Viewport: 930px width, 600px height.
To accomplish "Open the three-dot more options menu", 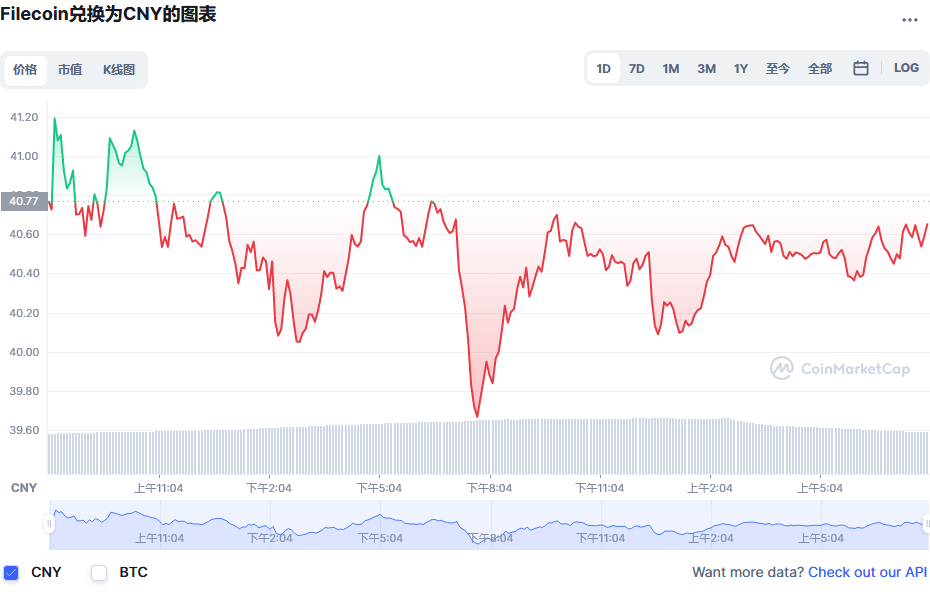I will tap(909, 20).
